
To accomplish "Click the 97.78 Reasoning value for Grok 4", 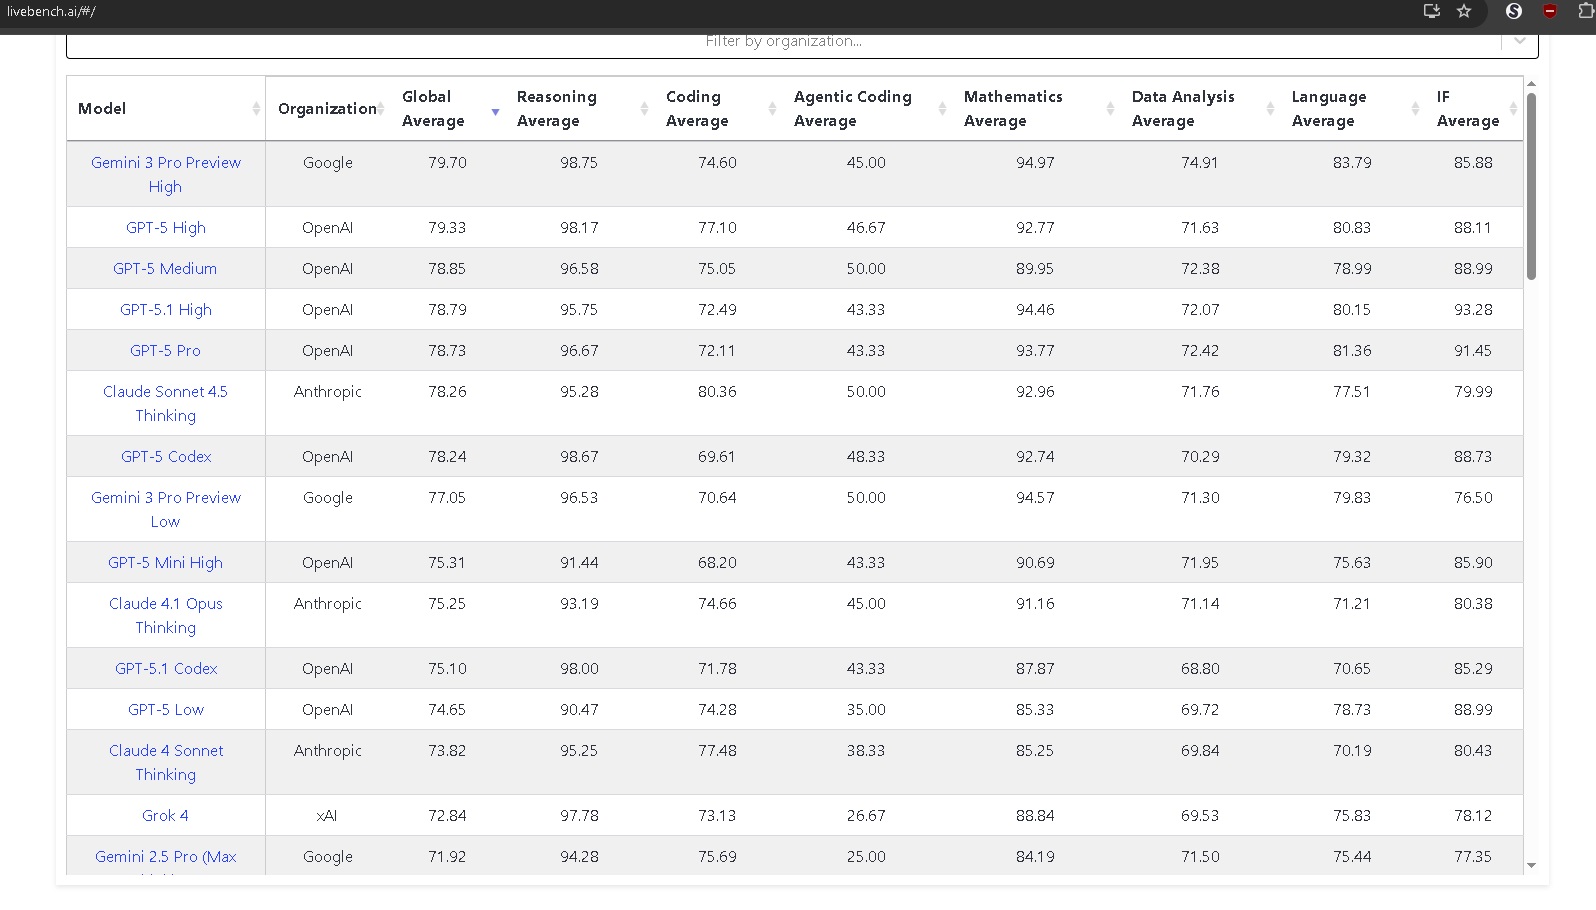I will 579,816.
